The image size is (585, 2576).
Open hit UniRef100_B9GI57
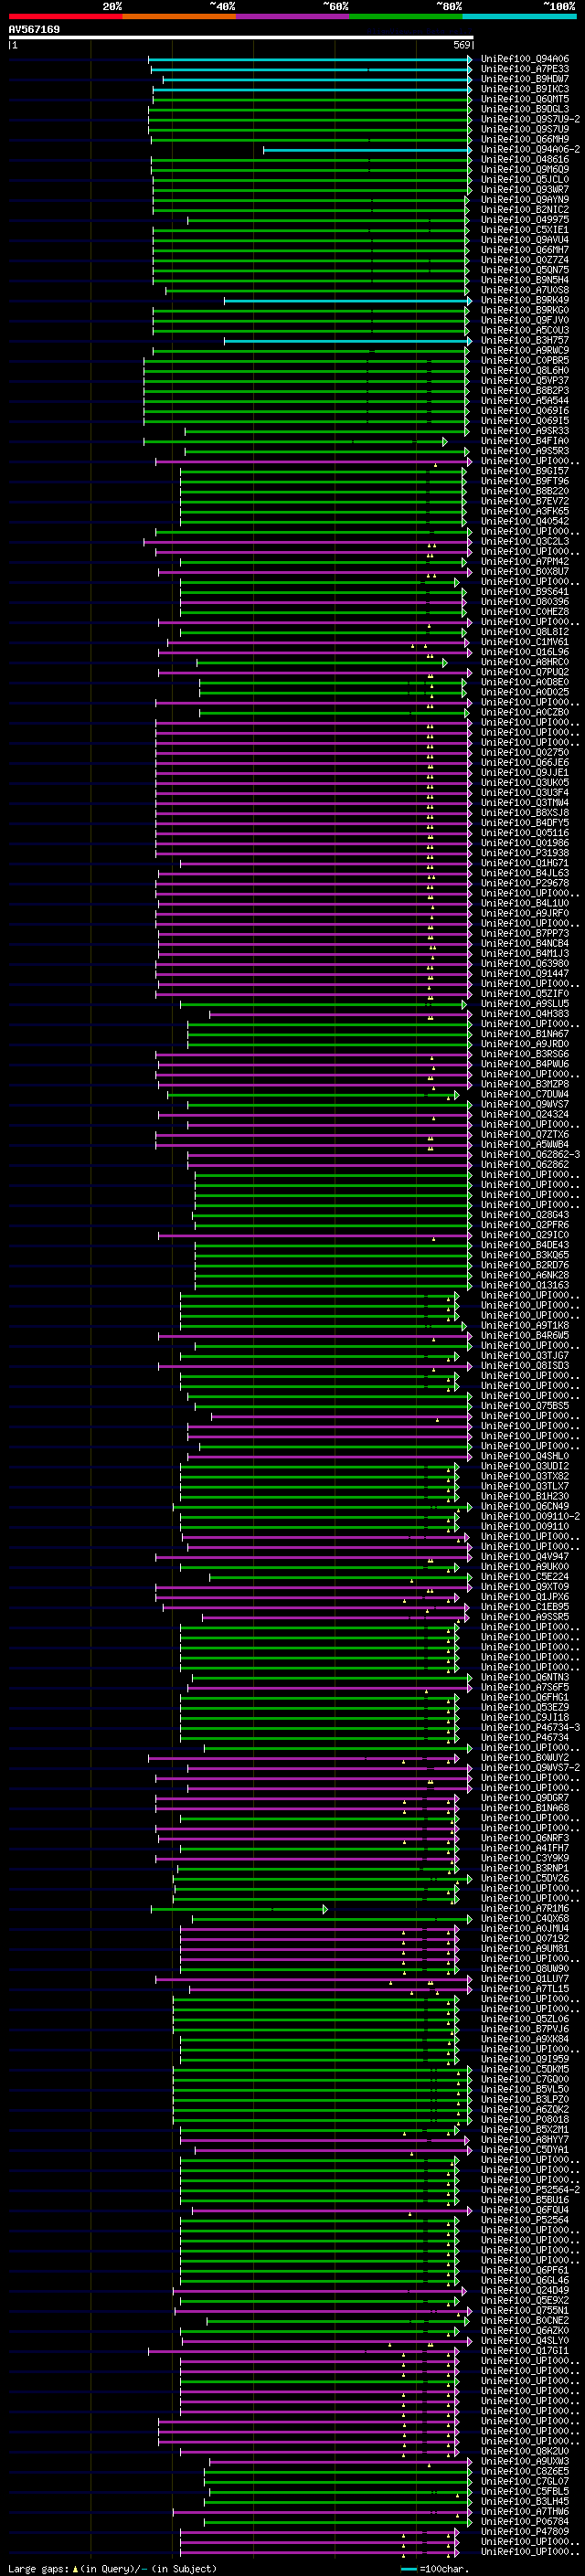pyautogui.click(x=524, y=471)
